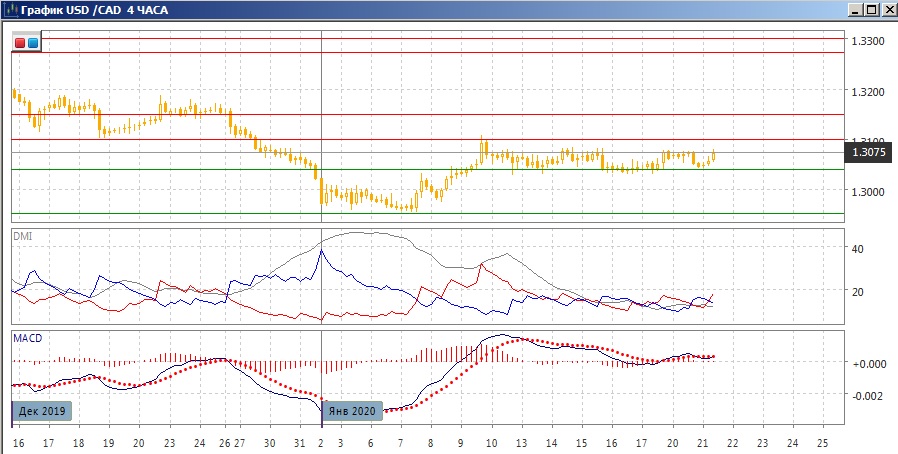Click the blue square icon on chart
The height and width of the screenshot is (454, 898).
click(x=33, y=43)
